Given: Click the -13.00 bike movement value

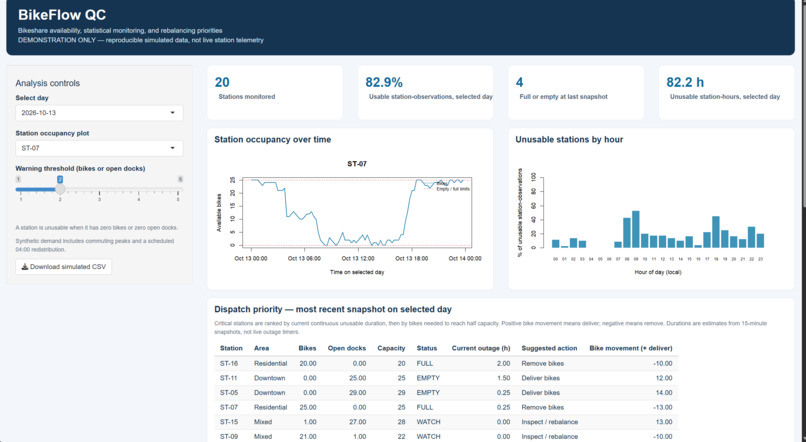Looking at the screenshot, I should pyautogui.click(x=663, y=407).
